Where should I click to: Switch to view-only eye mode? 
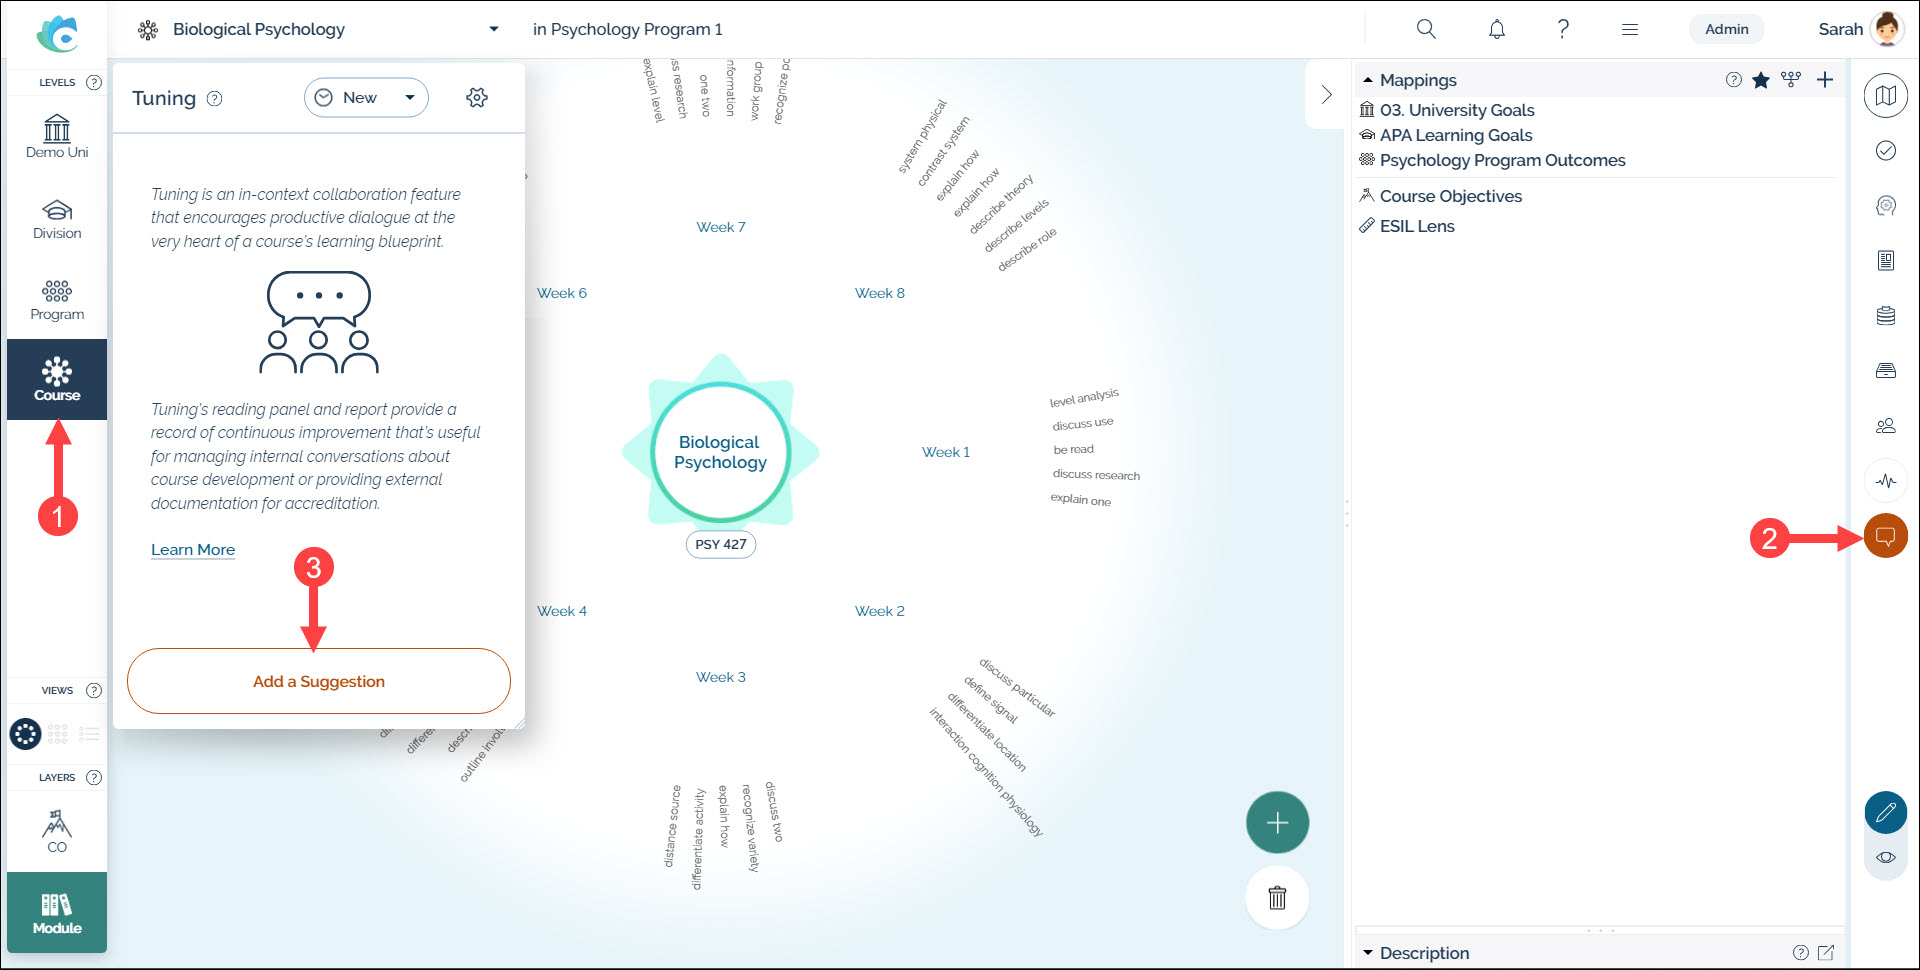(x=1886, y=857)
